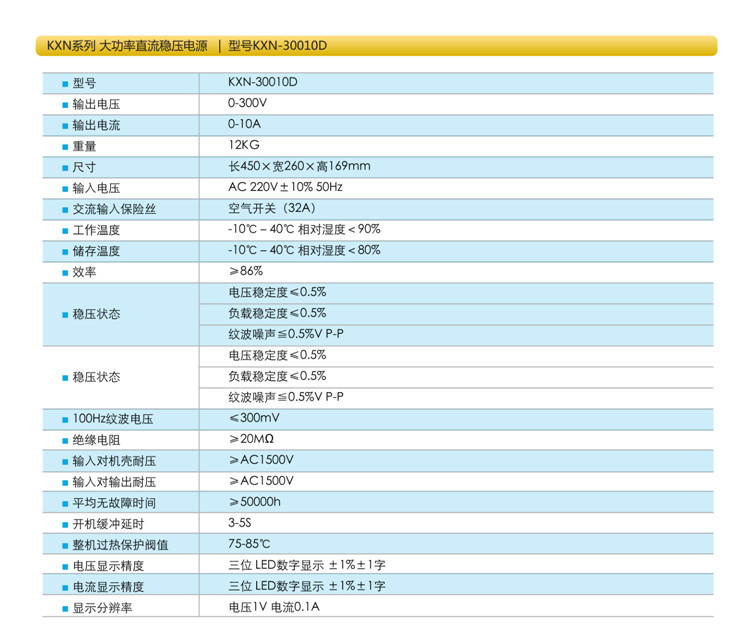Screen dimensions: 755x641
Task: Select '纹波噪声≤0.5%V P-P' in the blue-shaded 稳压状态 group
Action: pos(286,334)
